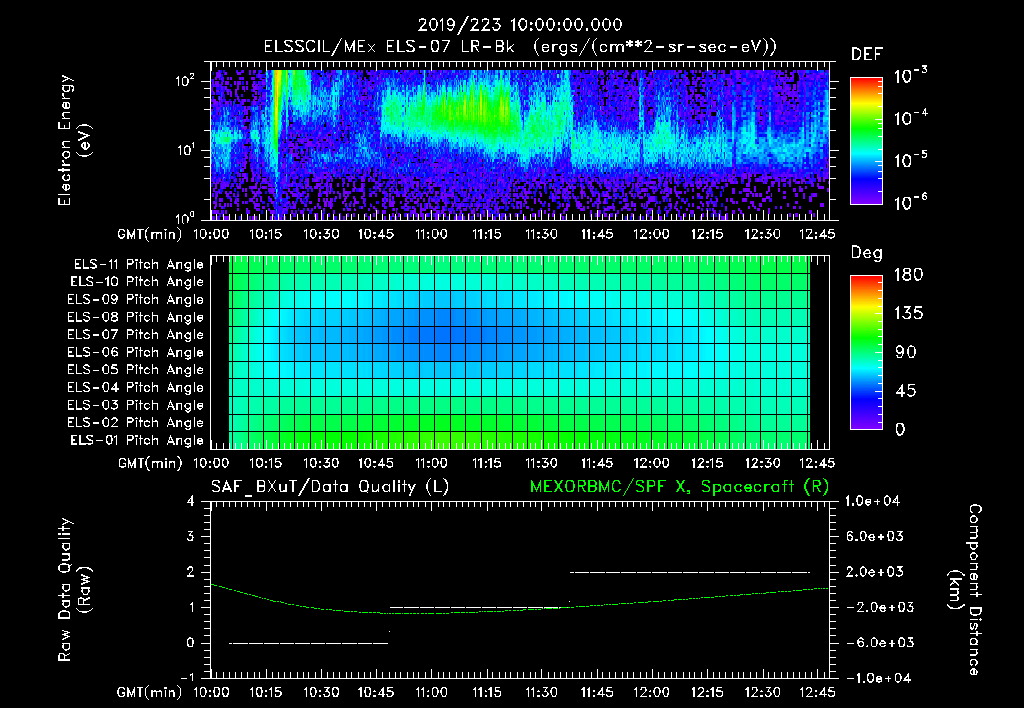The image size is (1024, 708).
Task: Click the ELS-11 Pitch Angle row label
Action: pos(138,265)
